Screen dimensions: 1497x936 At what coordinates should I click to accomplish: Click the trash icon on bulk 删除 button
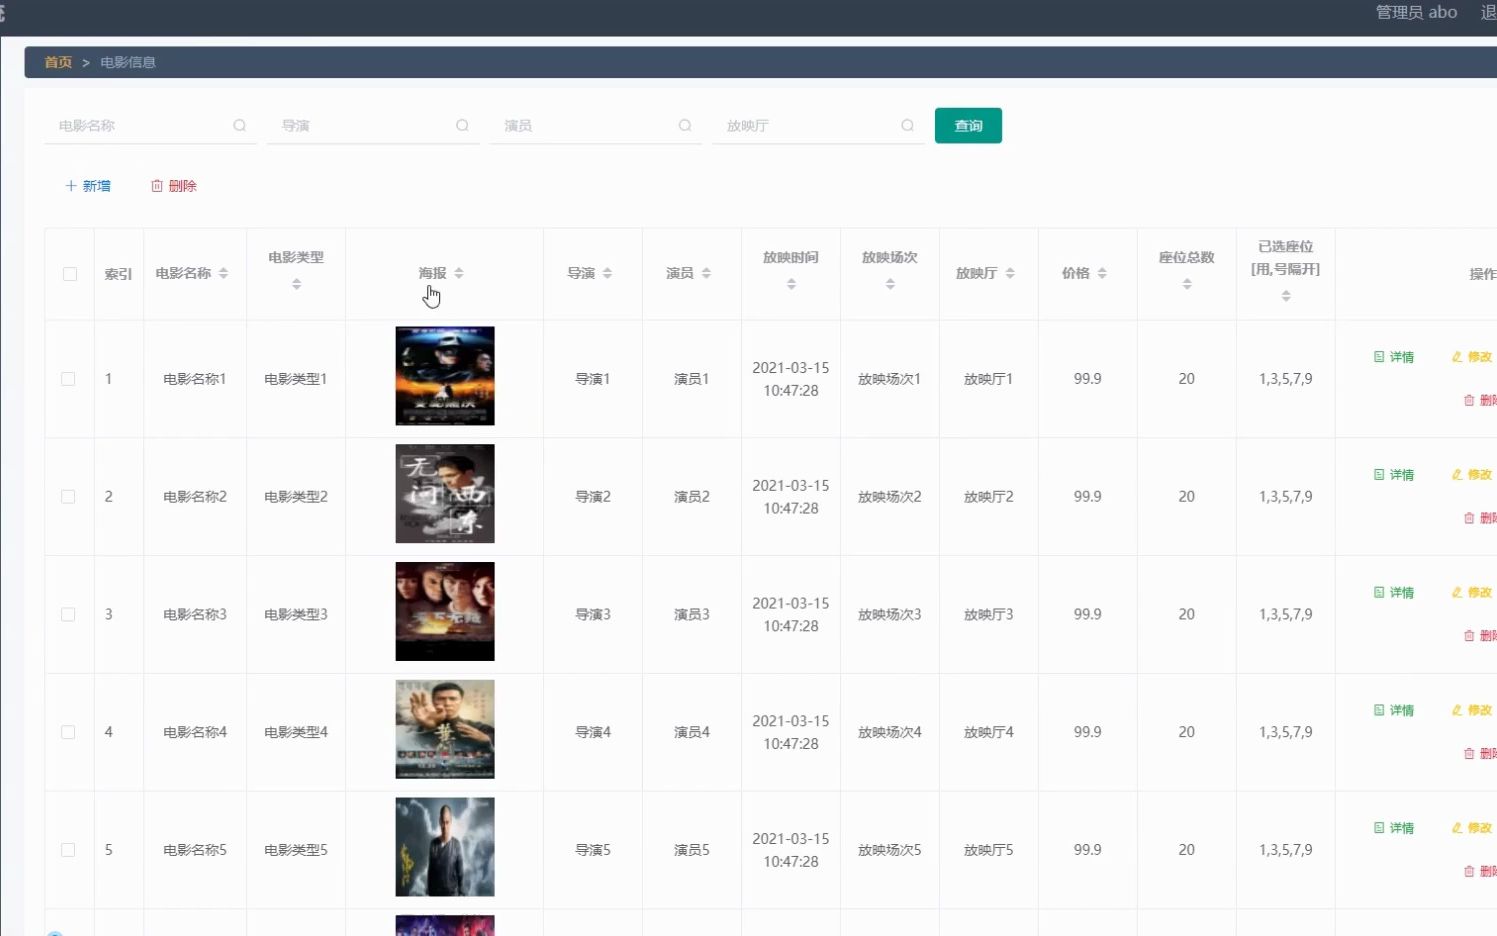(157, 185)
